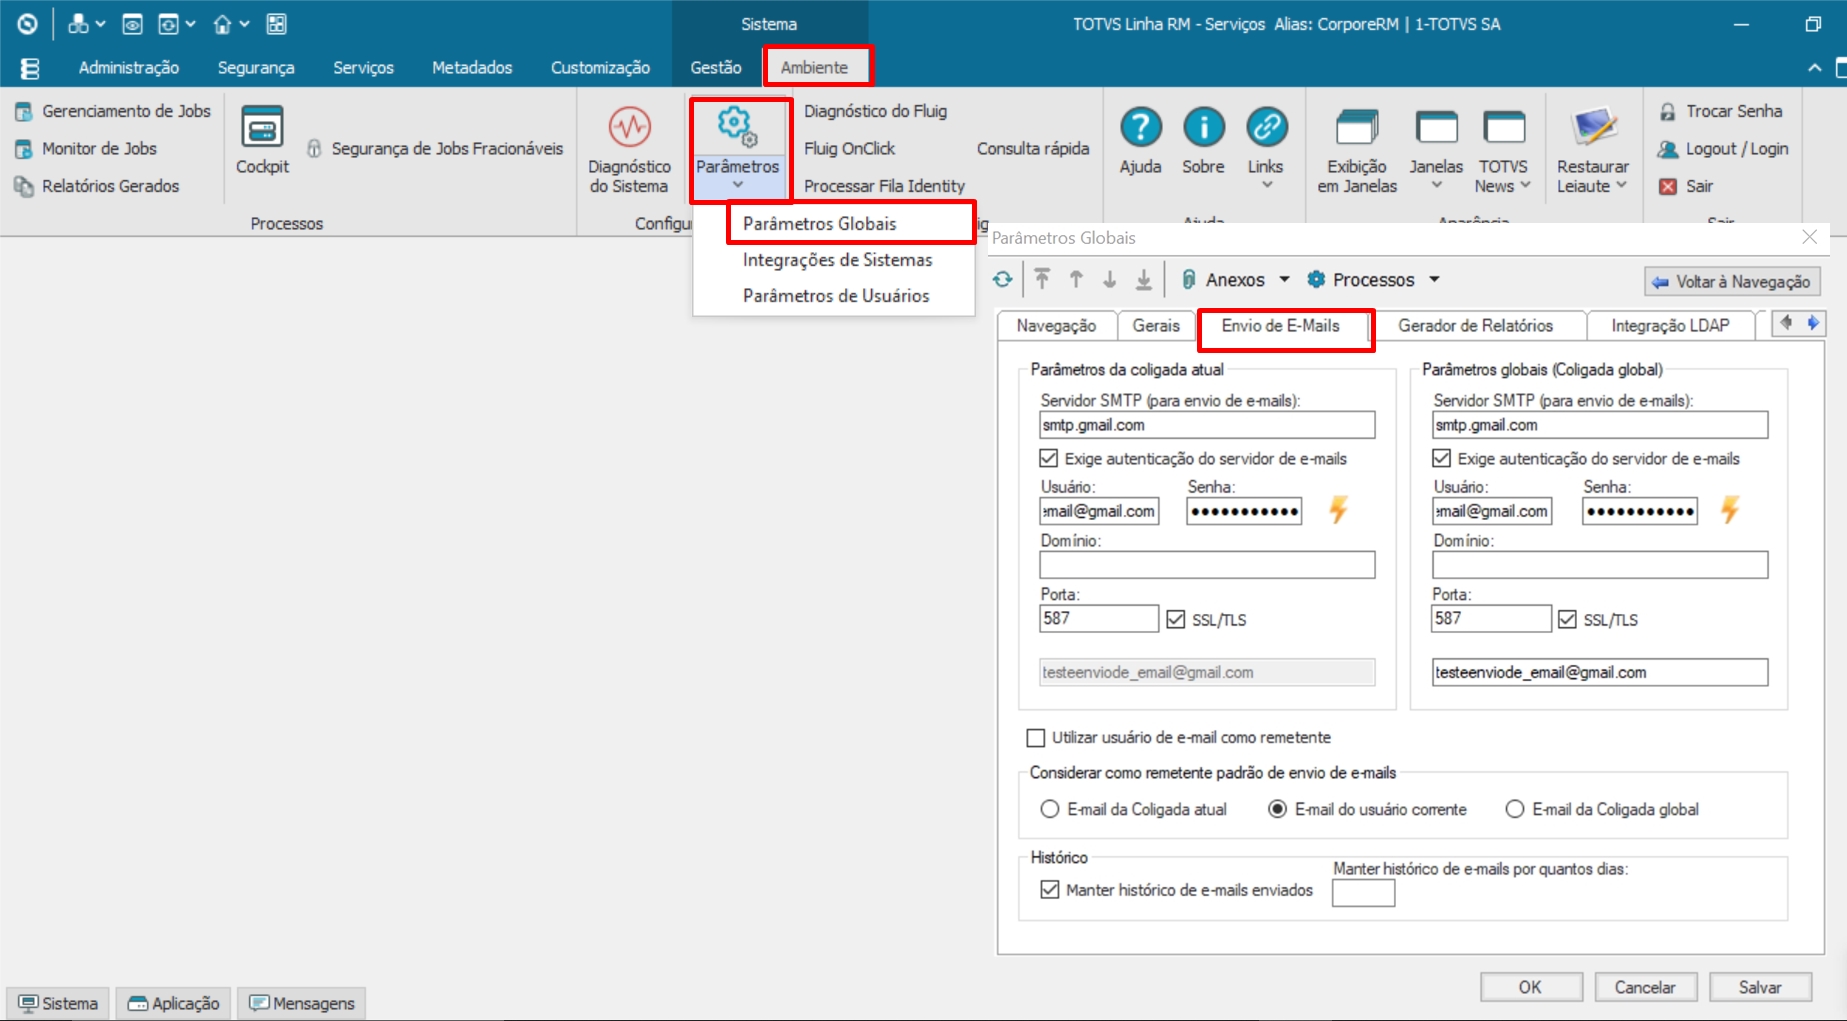This screenshot has width=1847, height=1021.
Task: Click Trocar Senha
Action: pos(1721,111)
